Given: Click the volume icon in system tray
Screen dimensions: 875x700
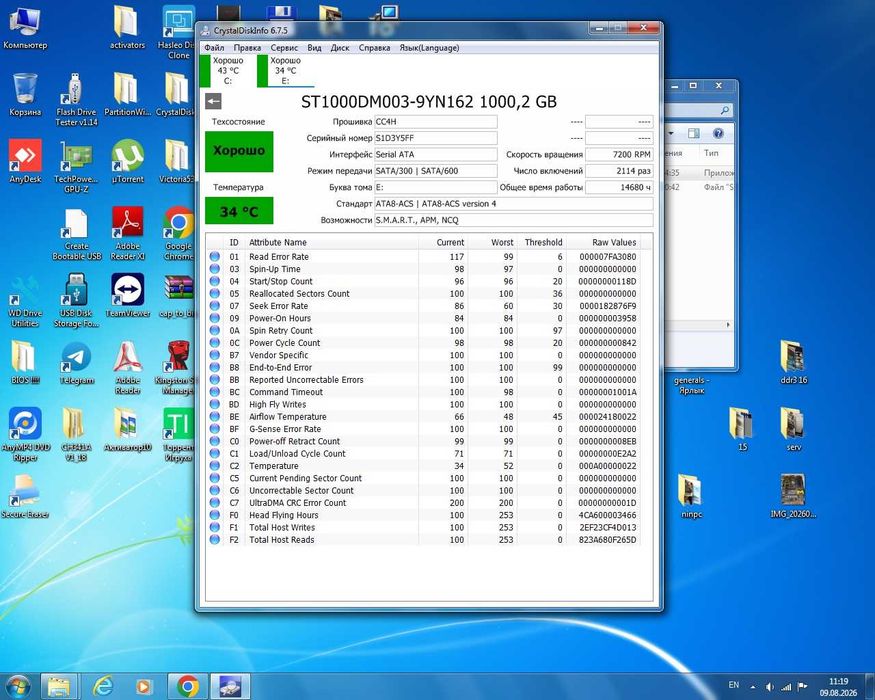Looking at the screenshot, I should click(x=770, y=687).
